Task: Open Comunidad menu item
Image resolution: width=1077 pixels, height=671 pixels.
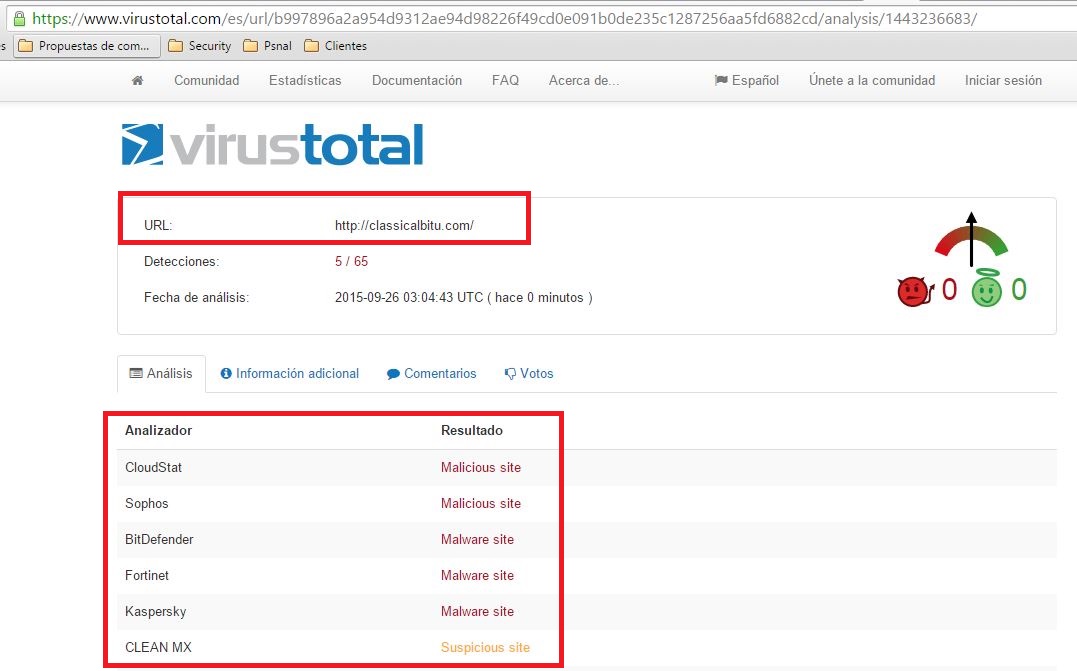Action: click(x=206, y=81)
